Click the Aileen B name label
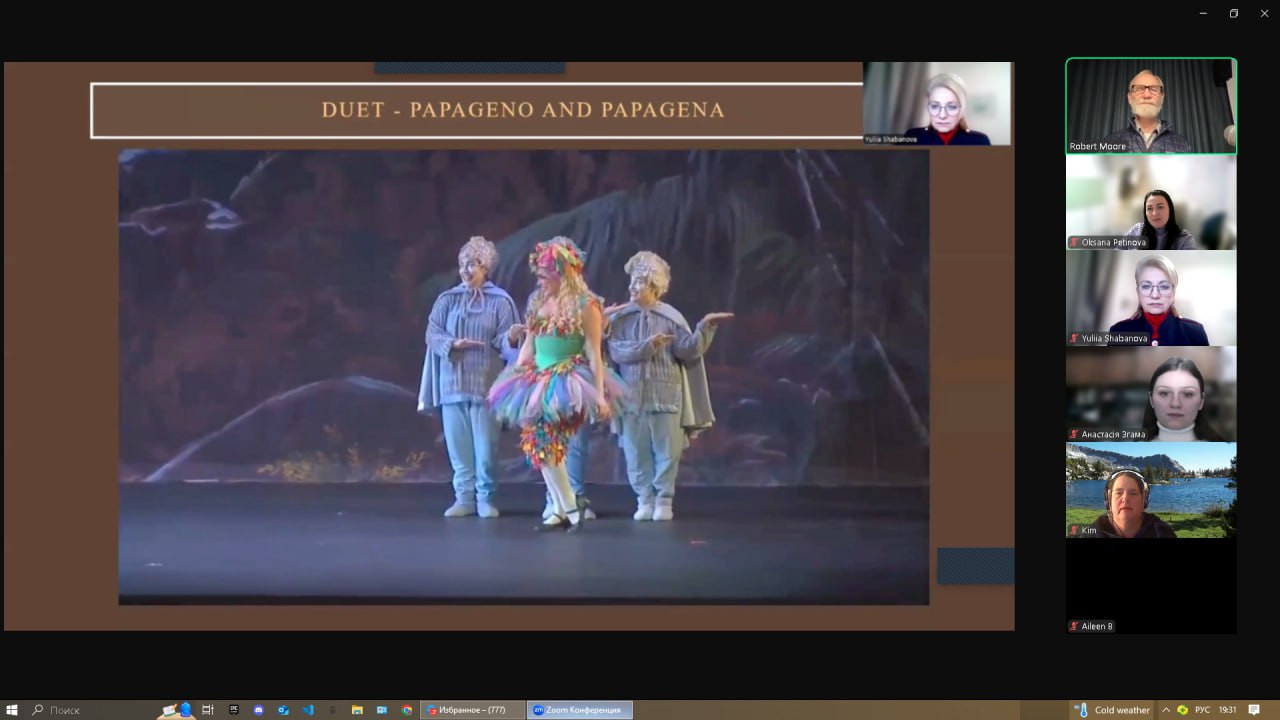 click(x=1097, y=627)
